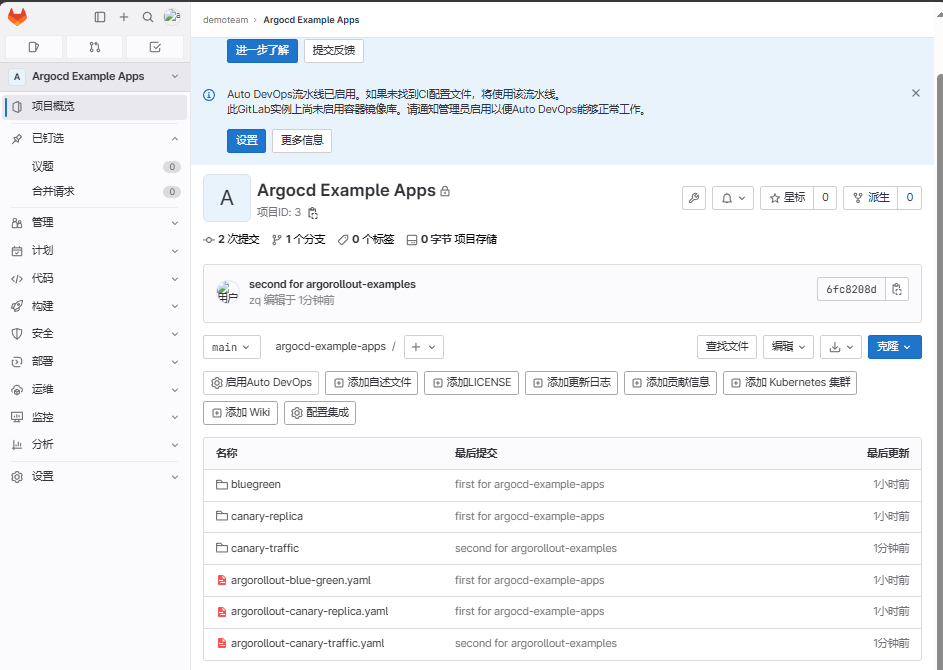Open the 克隆 clone dropdown
The image size is (943, 670).
[894, 347]
